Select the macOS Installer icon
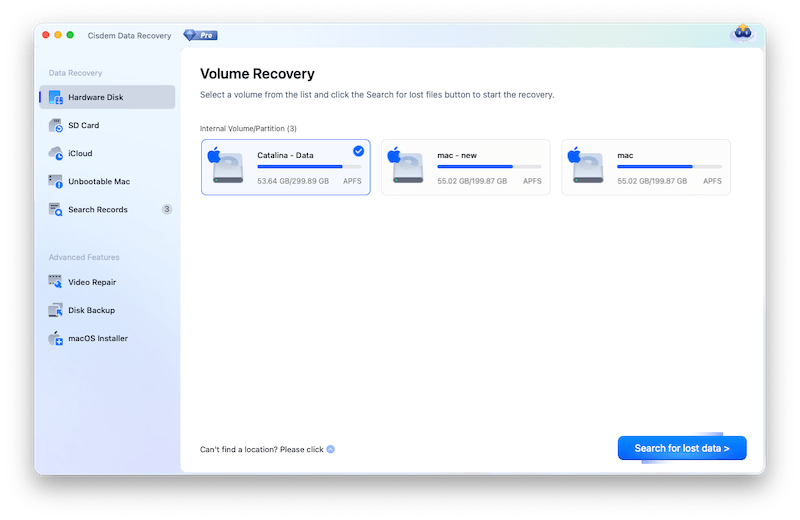Screen dimensions: 800x520 [57, 339]
